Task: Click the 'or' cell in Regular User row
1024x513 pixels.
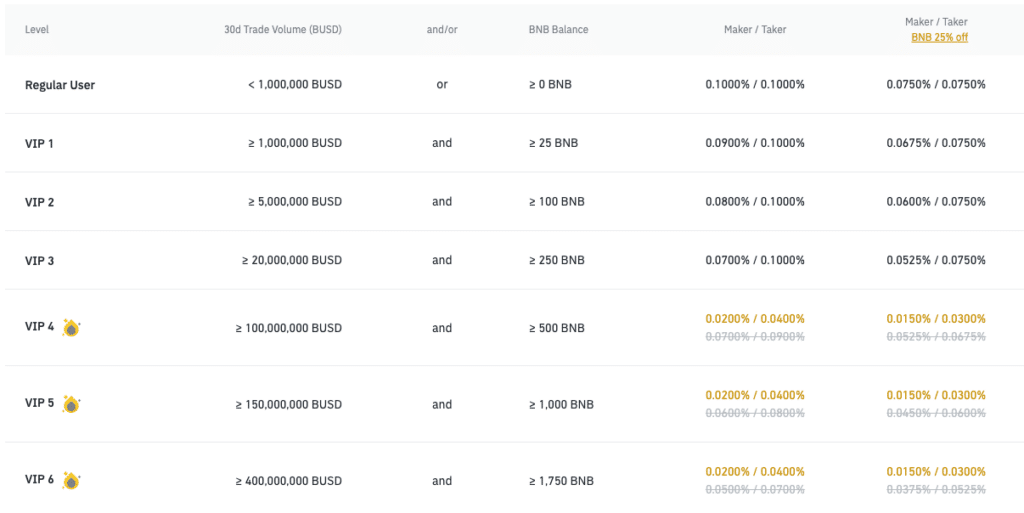Action: (x=442, y=85)
